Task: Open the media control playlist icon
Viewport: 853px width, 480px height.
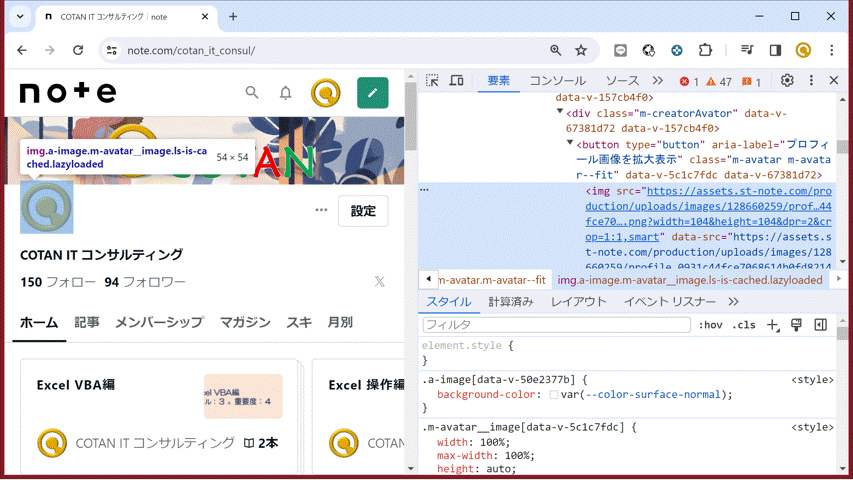Action: (747, 50)
